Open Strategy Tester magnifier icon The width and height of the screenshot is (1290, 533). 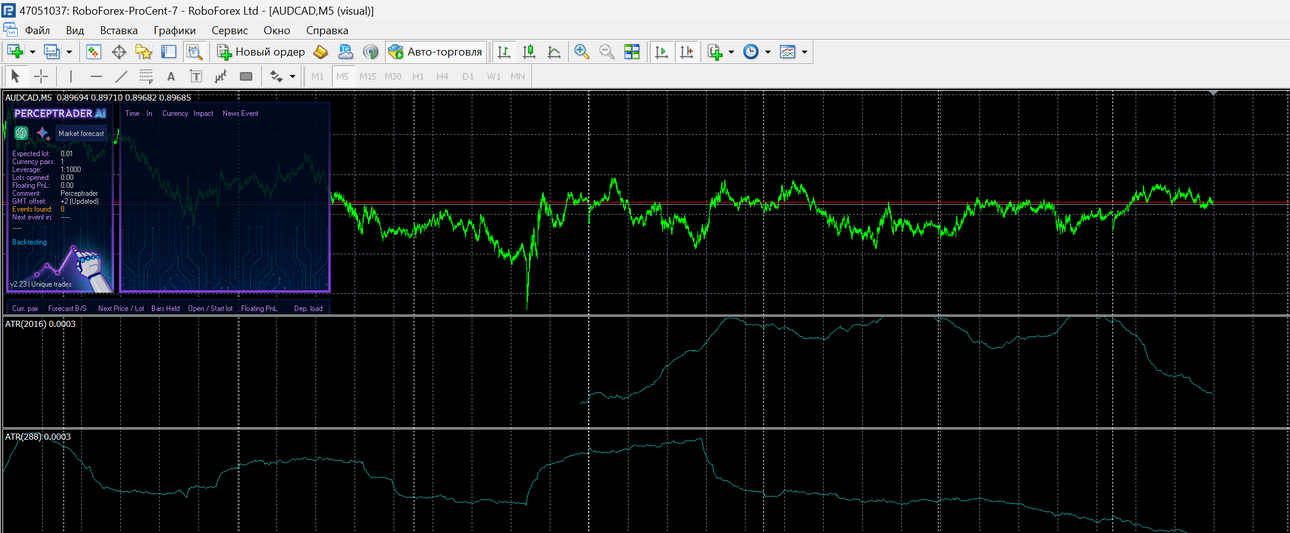[x=194, y=51]
